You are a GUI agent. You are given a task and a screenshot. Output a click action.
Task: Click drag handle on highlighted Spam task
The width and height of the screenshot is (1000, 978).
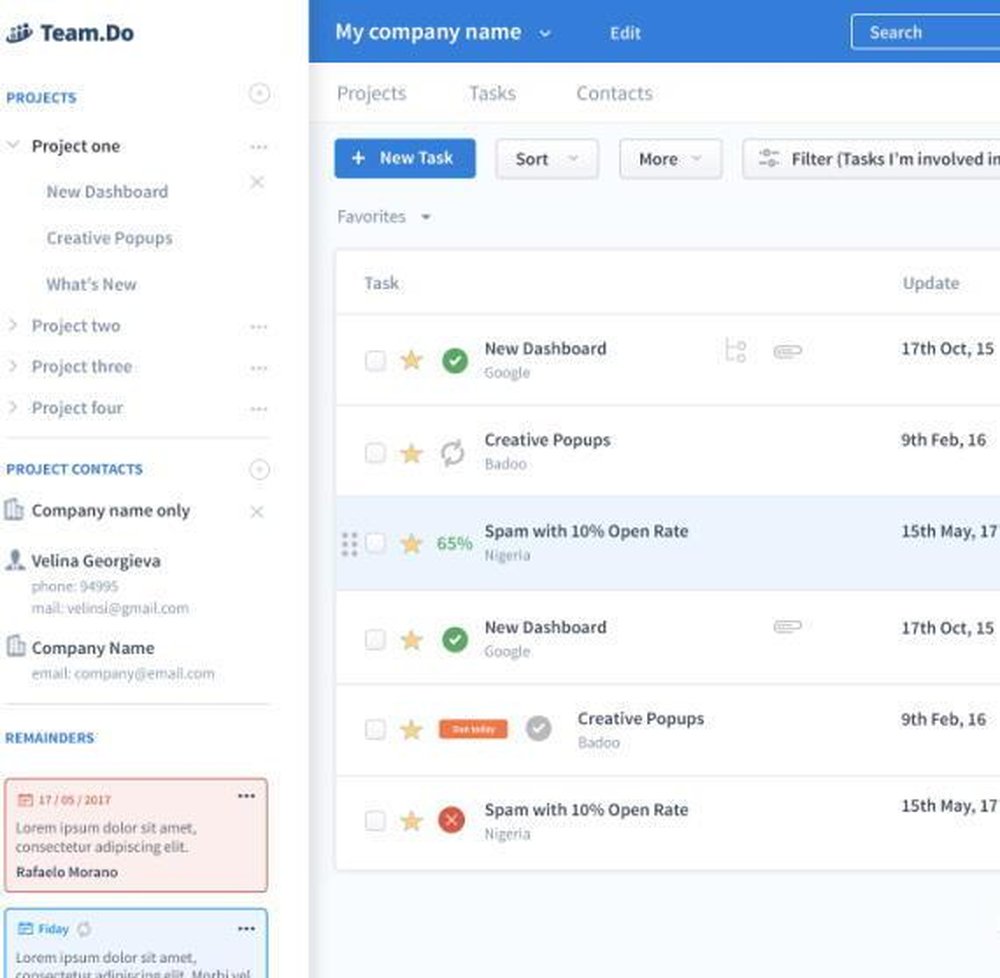click(x=349, y=544)
